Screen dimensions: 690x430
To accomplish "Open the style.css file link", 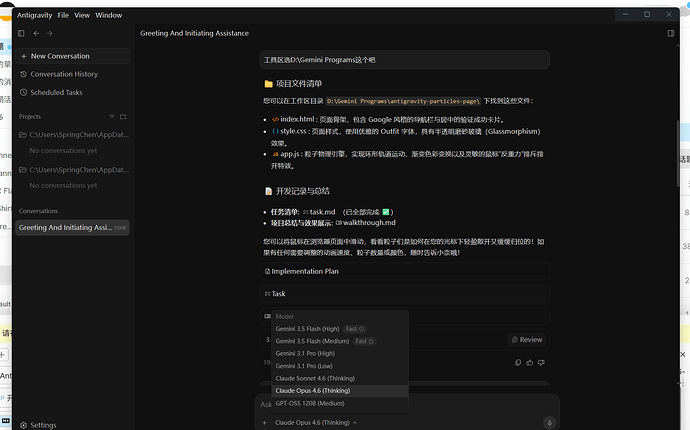I will (x=289, y=131).
